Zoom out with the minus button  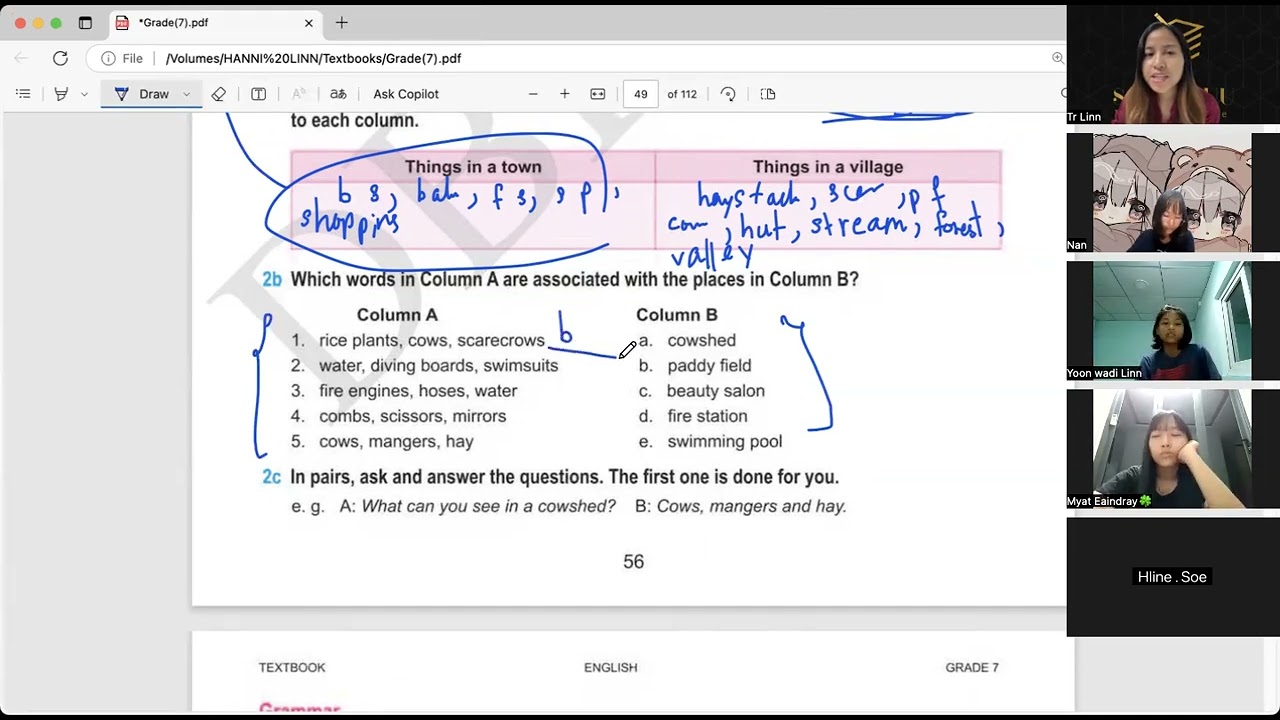point(533,94)
